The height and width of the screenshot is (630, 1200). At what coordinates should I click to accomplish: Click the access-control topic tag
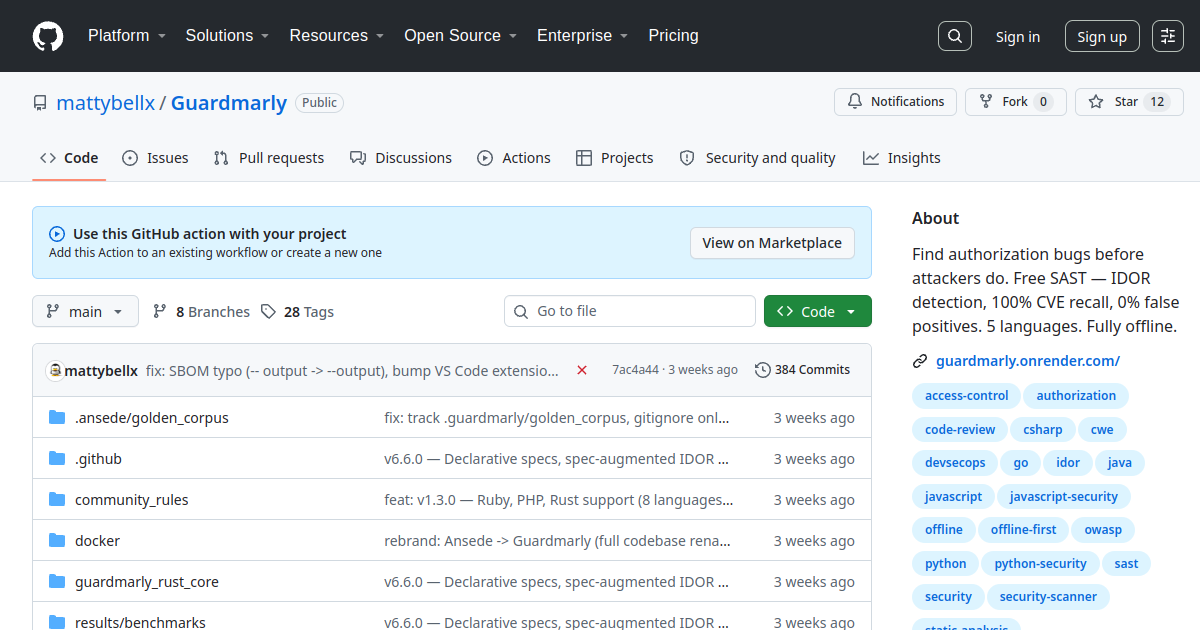(x=967, y=396)
